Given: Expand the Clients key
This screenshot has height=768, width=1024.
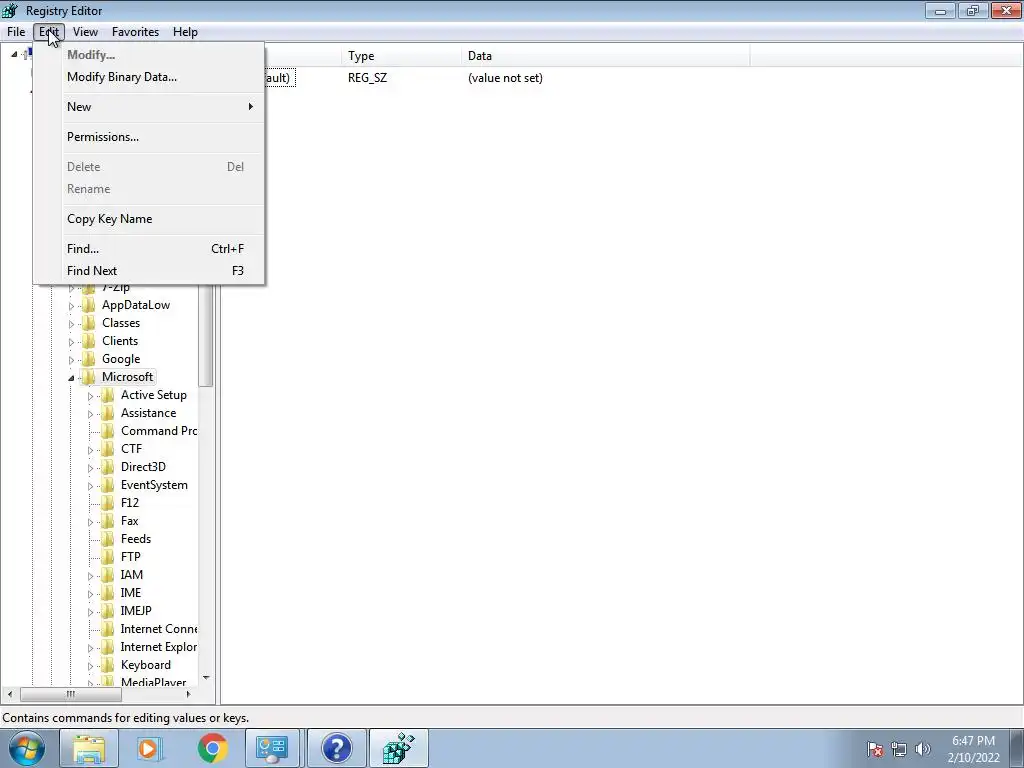Looking at the screenshot, I should pos(71,342).
